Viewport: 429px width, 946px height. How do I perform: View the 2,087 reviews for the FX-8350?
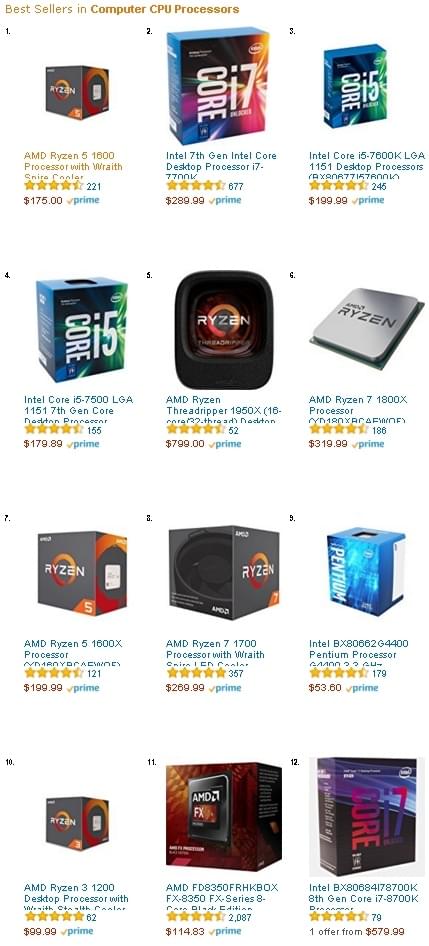[240, 917]
